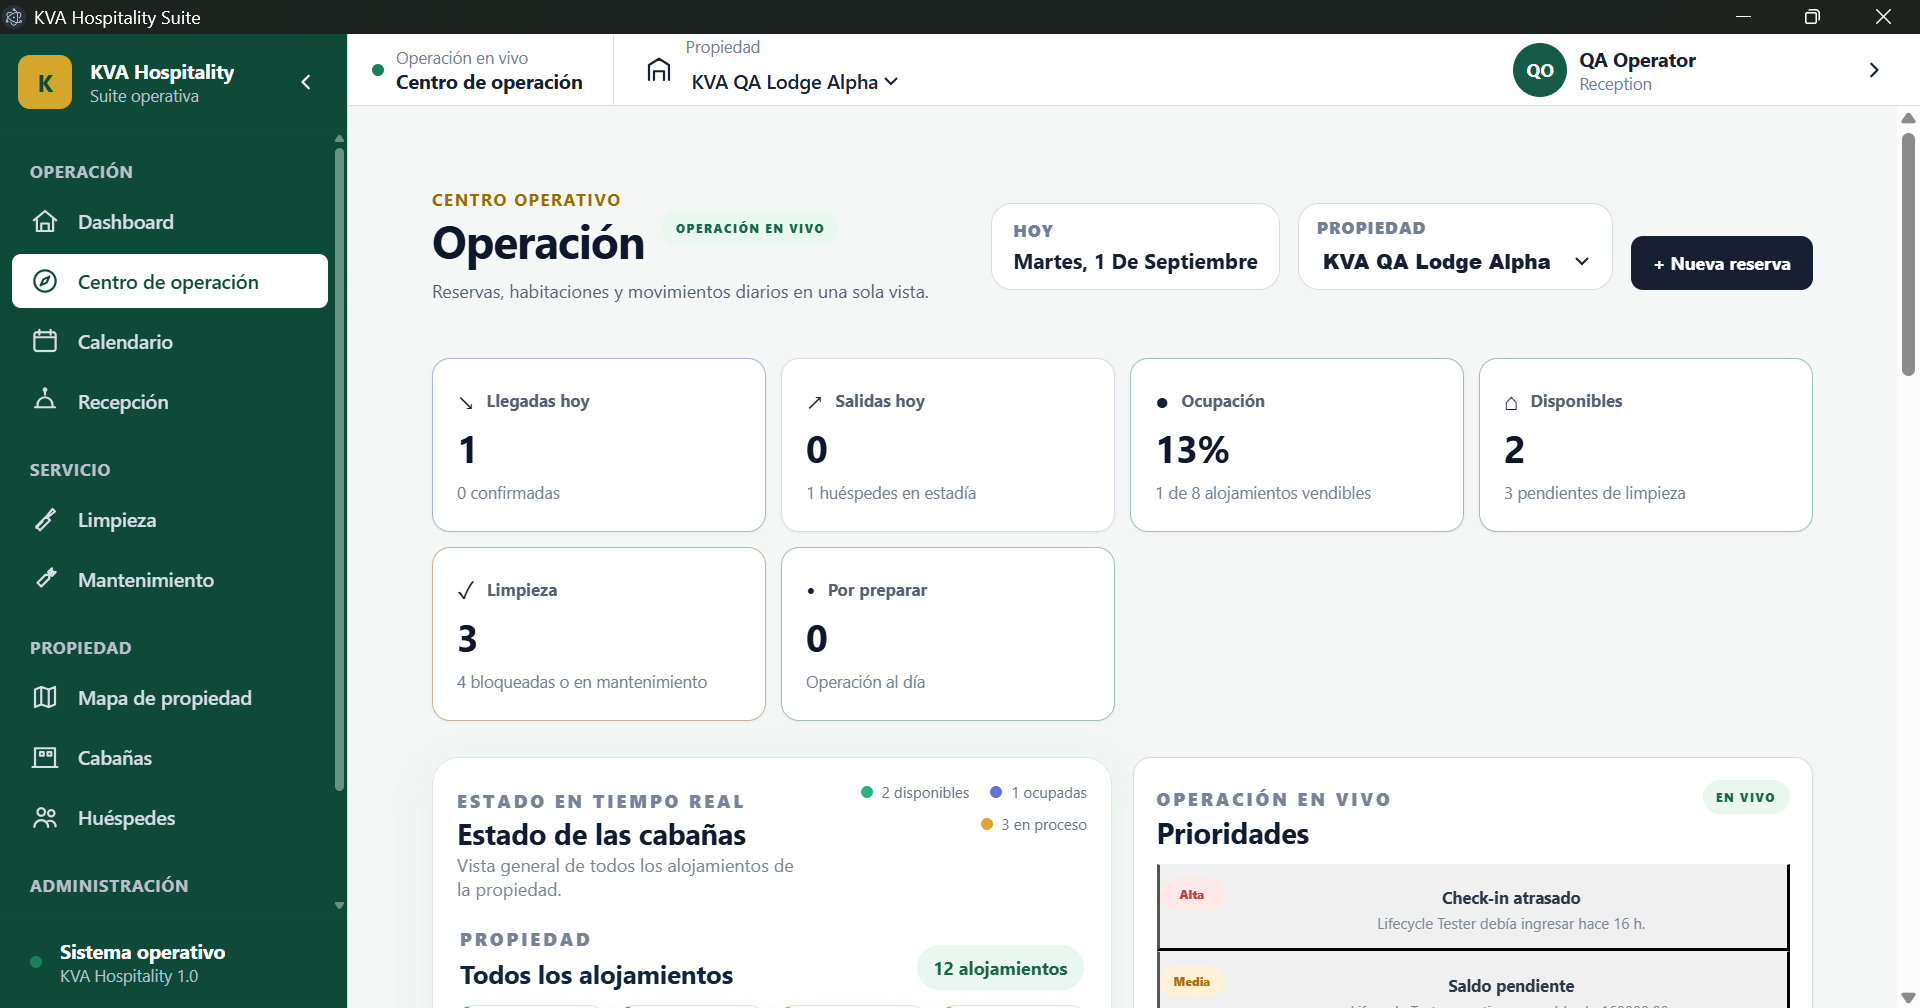Open Recepción via its bell icon
The width and height of the screenshot is (1920, 1008).
coord(45,399)
